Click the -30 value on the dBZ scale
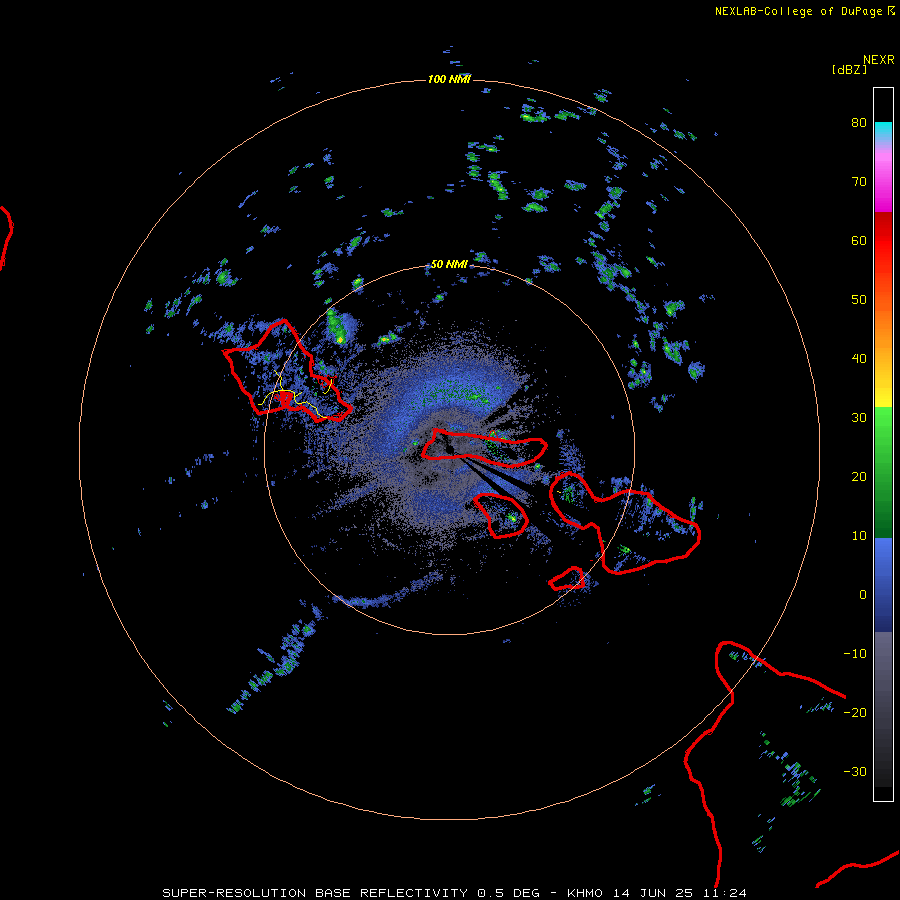900x900 pixels. pos(855,772)
